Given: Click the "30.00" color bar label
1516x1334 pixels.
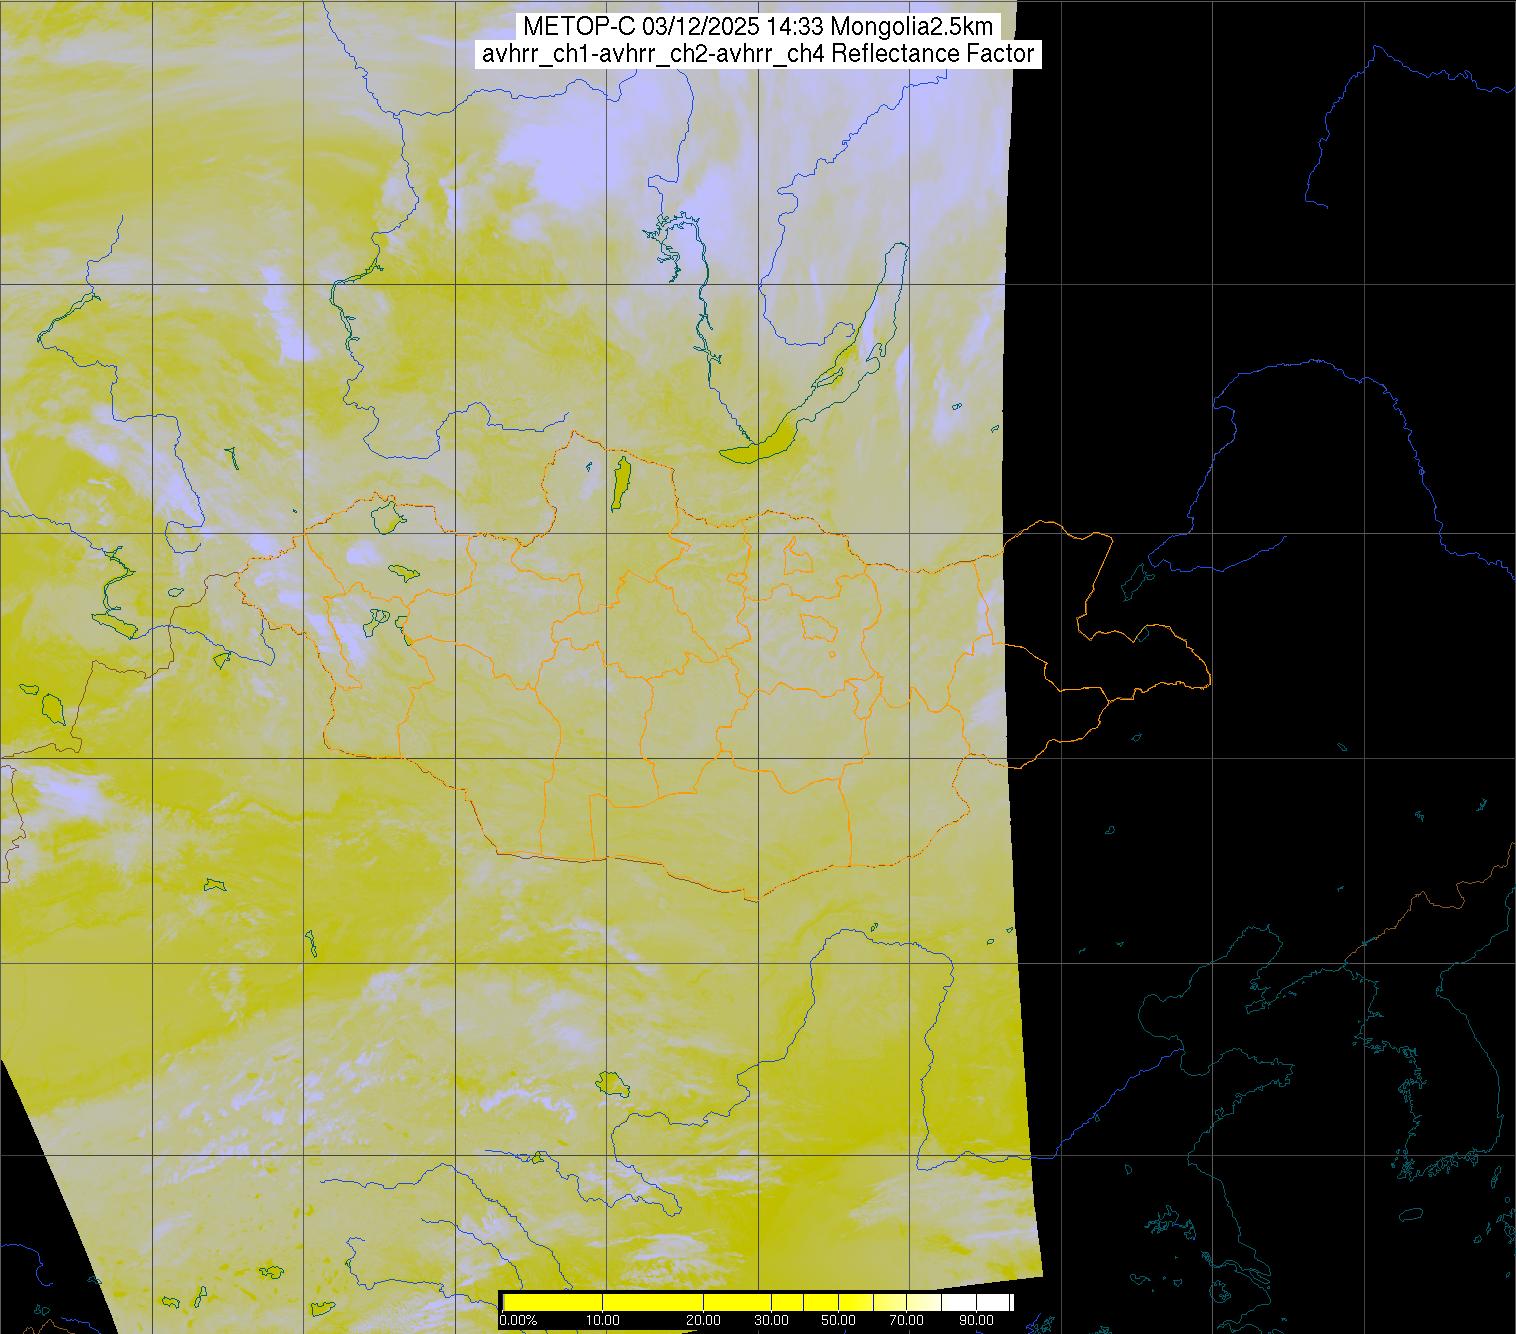Looking at the screenshot, I should pyautogui.click(x=772, y=1321).
